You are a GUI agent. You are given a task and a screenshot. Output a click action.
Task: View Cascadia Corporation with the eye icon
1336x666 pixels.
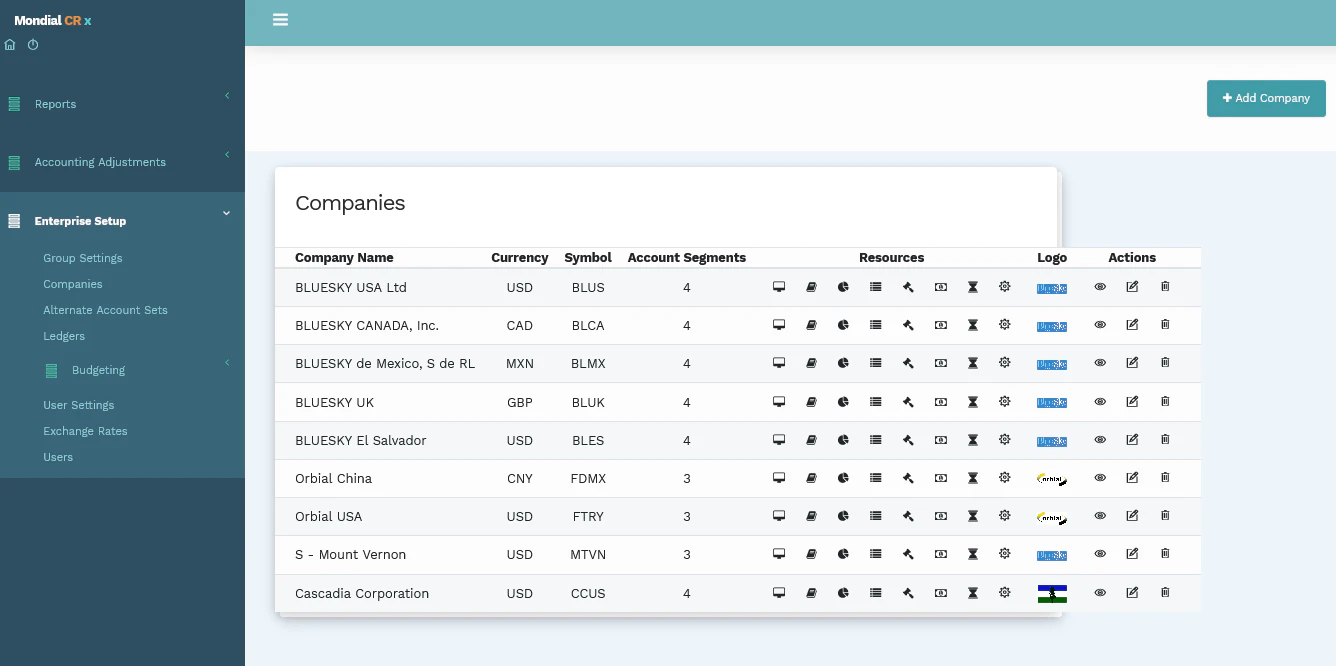[x=1100, y=592]
